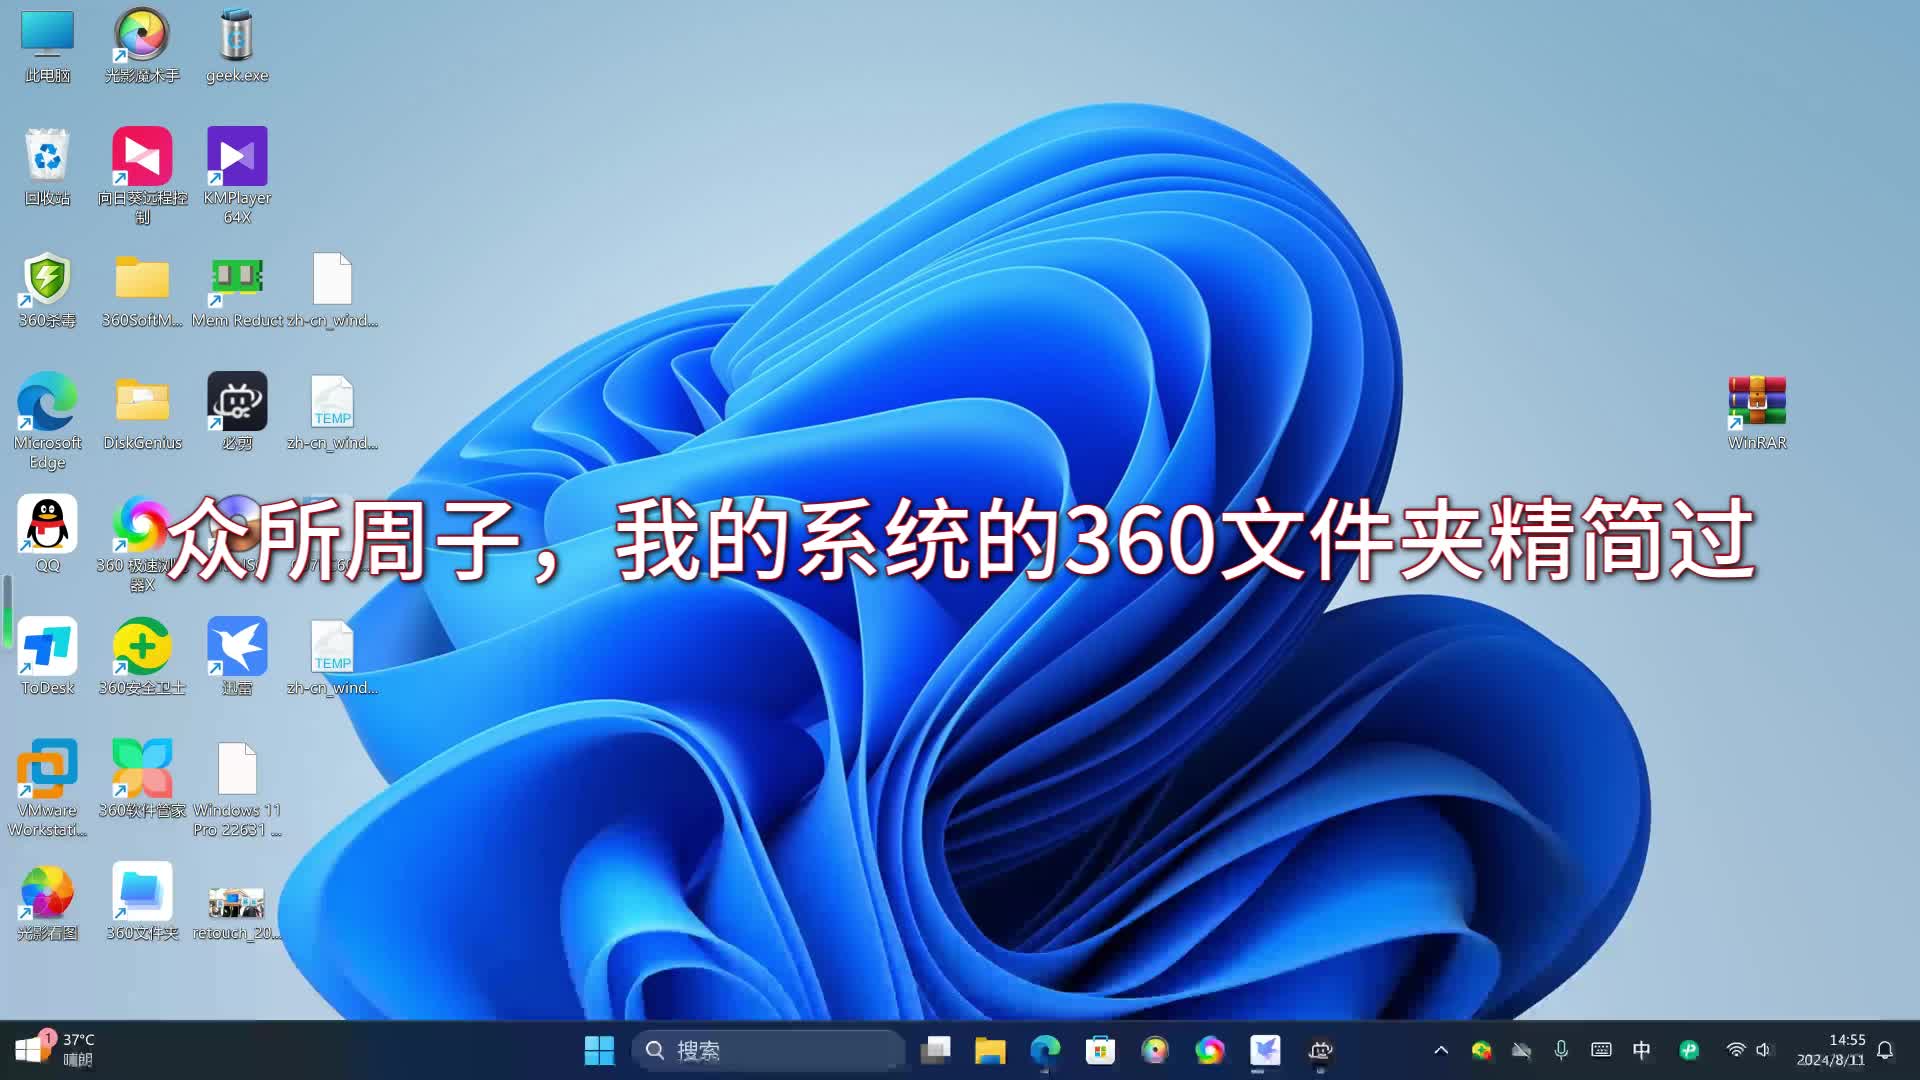
Task: Select the Mem Reduct desktop shortcut
Action: tap(237, 291)
